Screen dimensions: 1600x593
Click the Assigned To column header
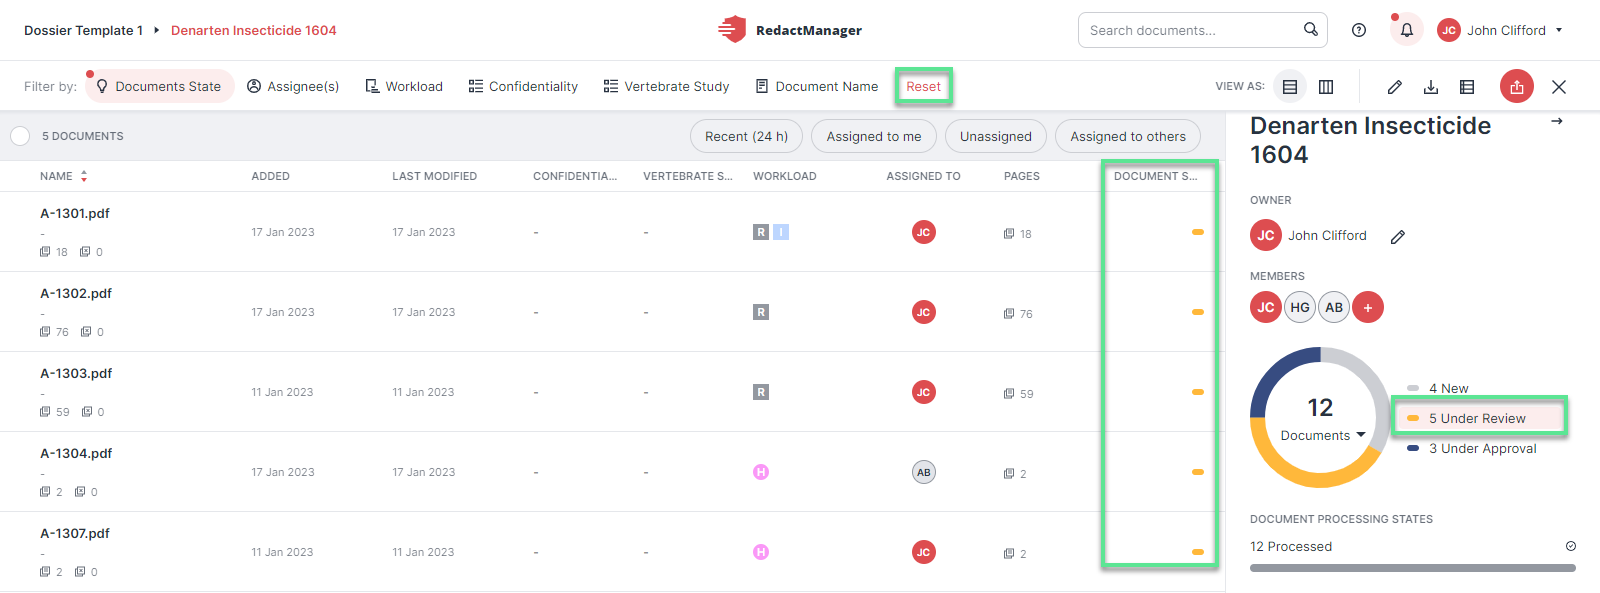coord(923,176)
